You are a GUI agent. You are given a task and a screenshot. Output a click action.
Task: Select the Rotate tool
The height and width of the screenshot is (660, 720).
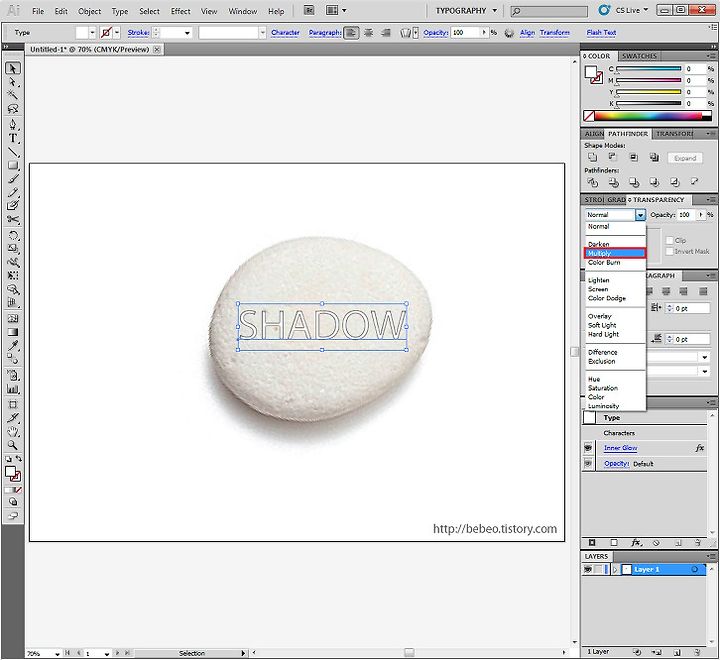pyautogui.click(x=13, y=236)
